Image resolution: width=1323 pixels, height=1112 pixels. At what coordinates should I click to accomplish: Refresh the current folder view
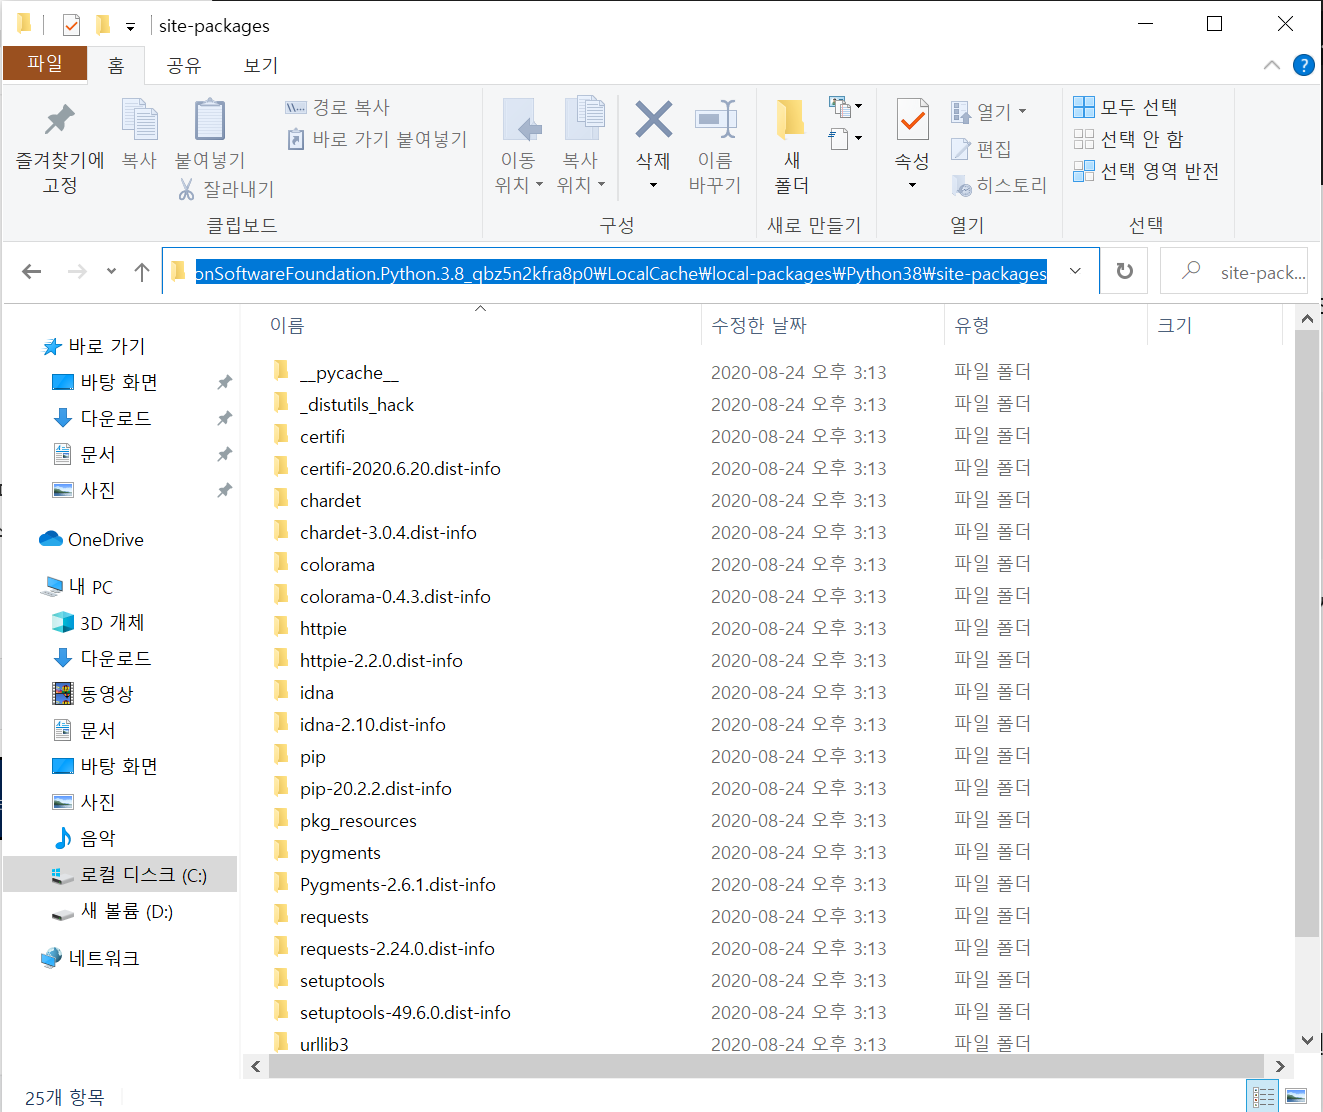(x=1125, y=271)
